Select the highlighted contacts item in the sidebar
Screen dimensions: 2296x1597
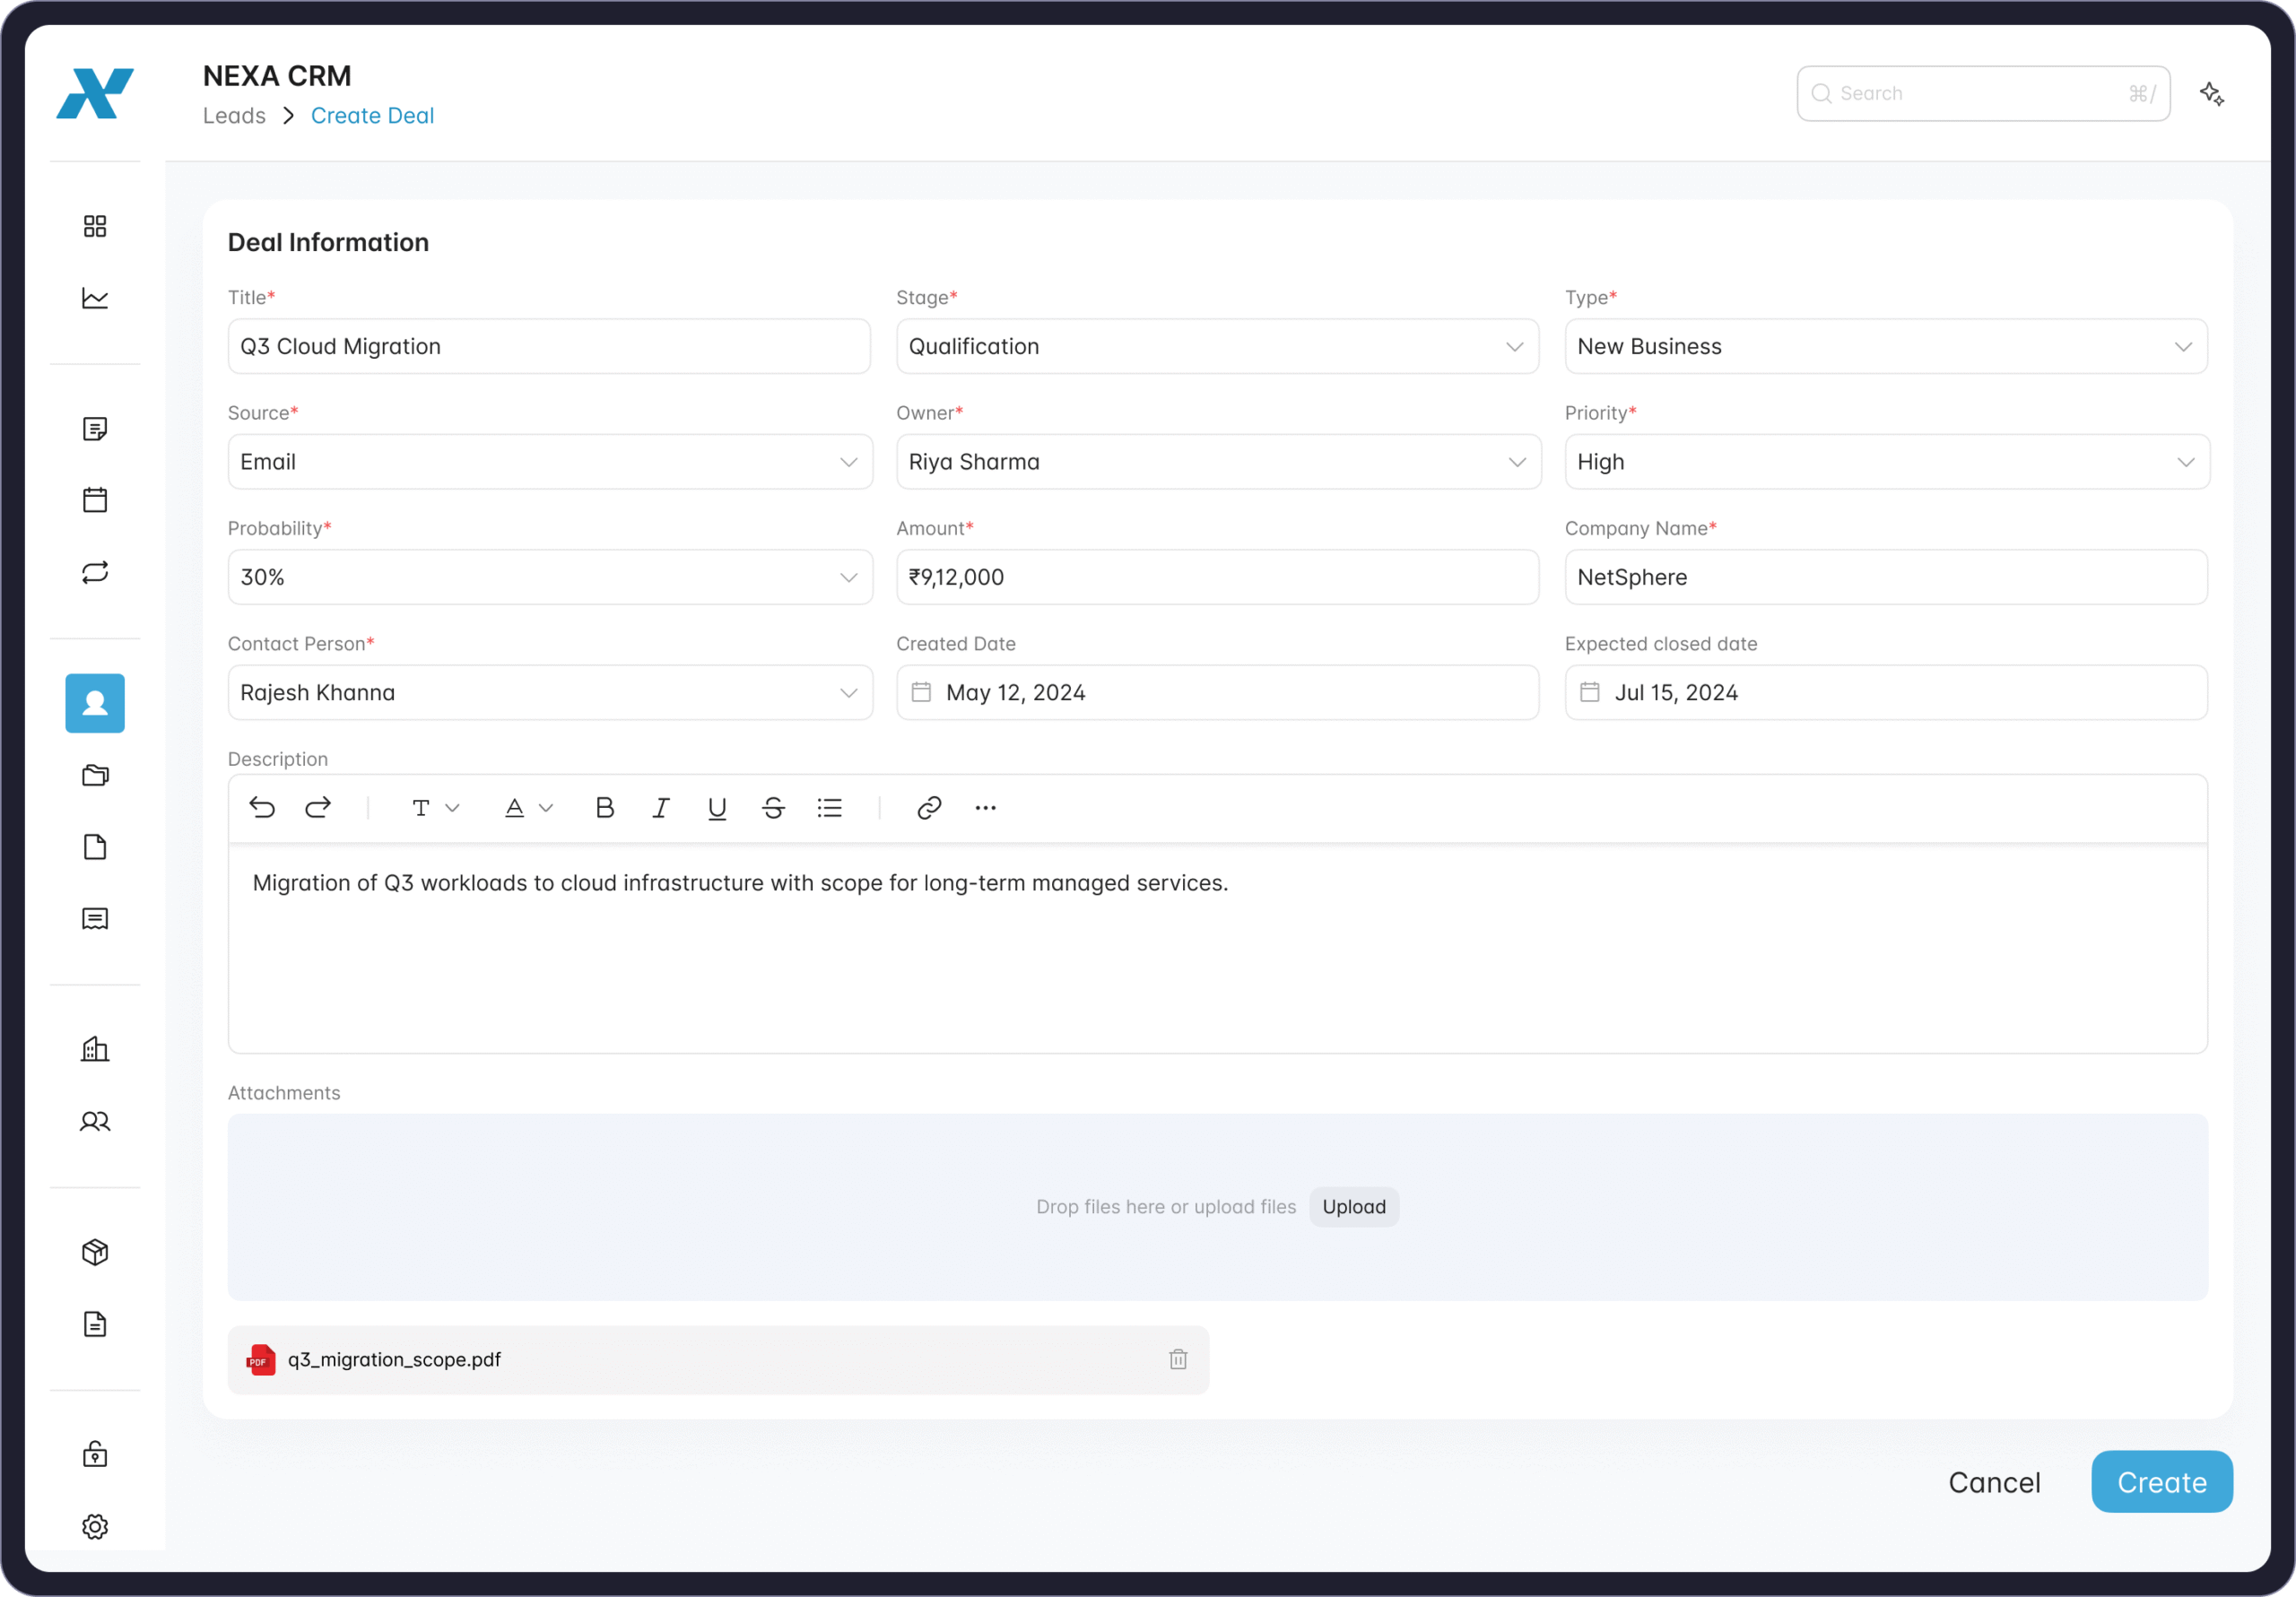point(95,703)
